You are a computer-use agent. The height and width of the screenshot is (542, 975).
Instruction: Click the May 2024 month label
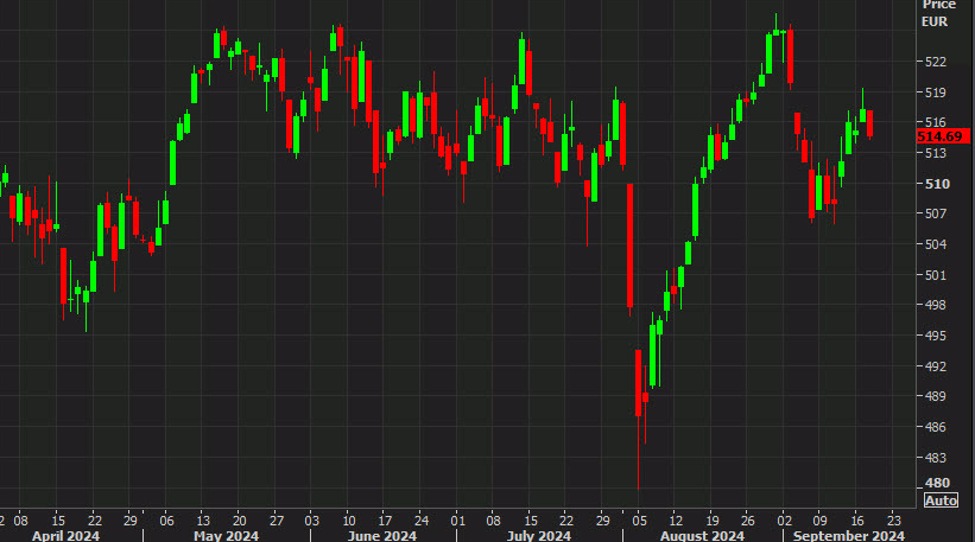click(226, 536)
